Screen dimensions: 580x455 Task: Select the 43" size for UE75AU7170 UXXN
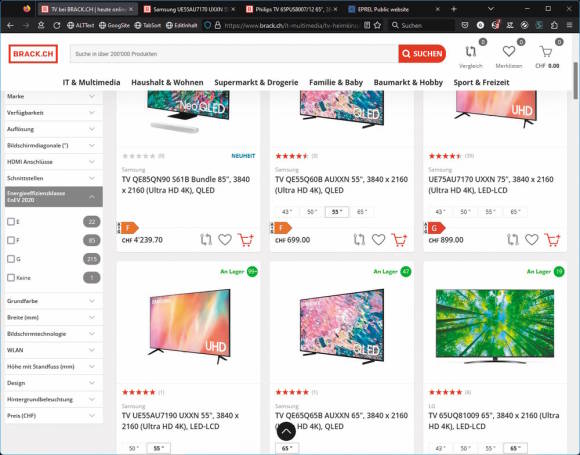(x=440, y=212)
